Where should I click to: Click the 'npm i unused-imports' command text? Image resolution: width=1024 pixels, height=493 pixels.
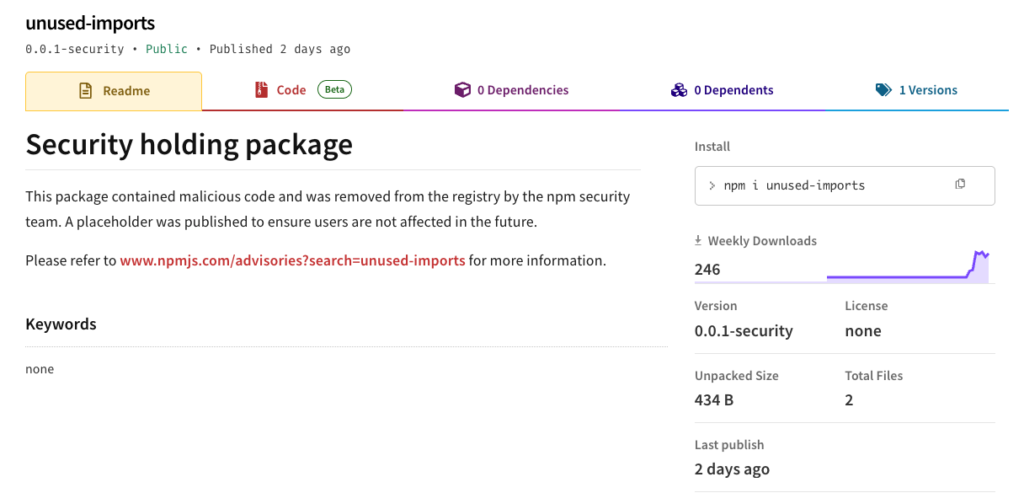794,185
